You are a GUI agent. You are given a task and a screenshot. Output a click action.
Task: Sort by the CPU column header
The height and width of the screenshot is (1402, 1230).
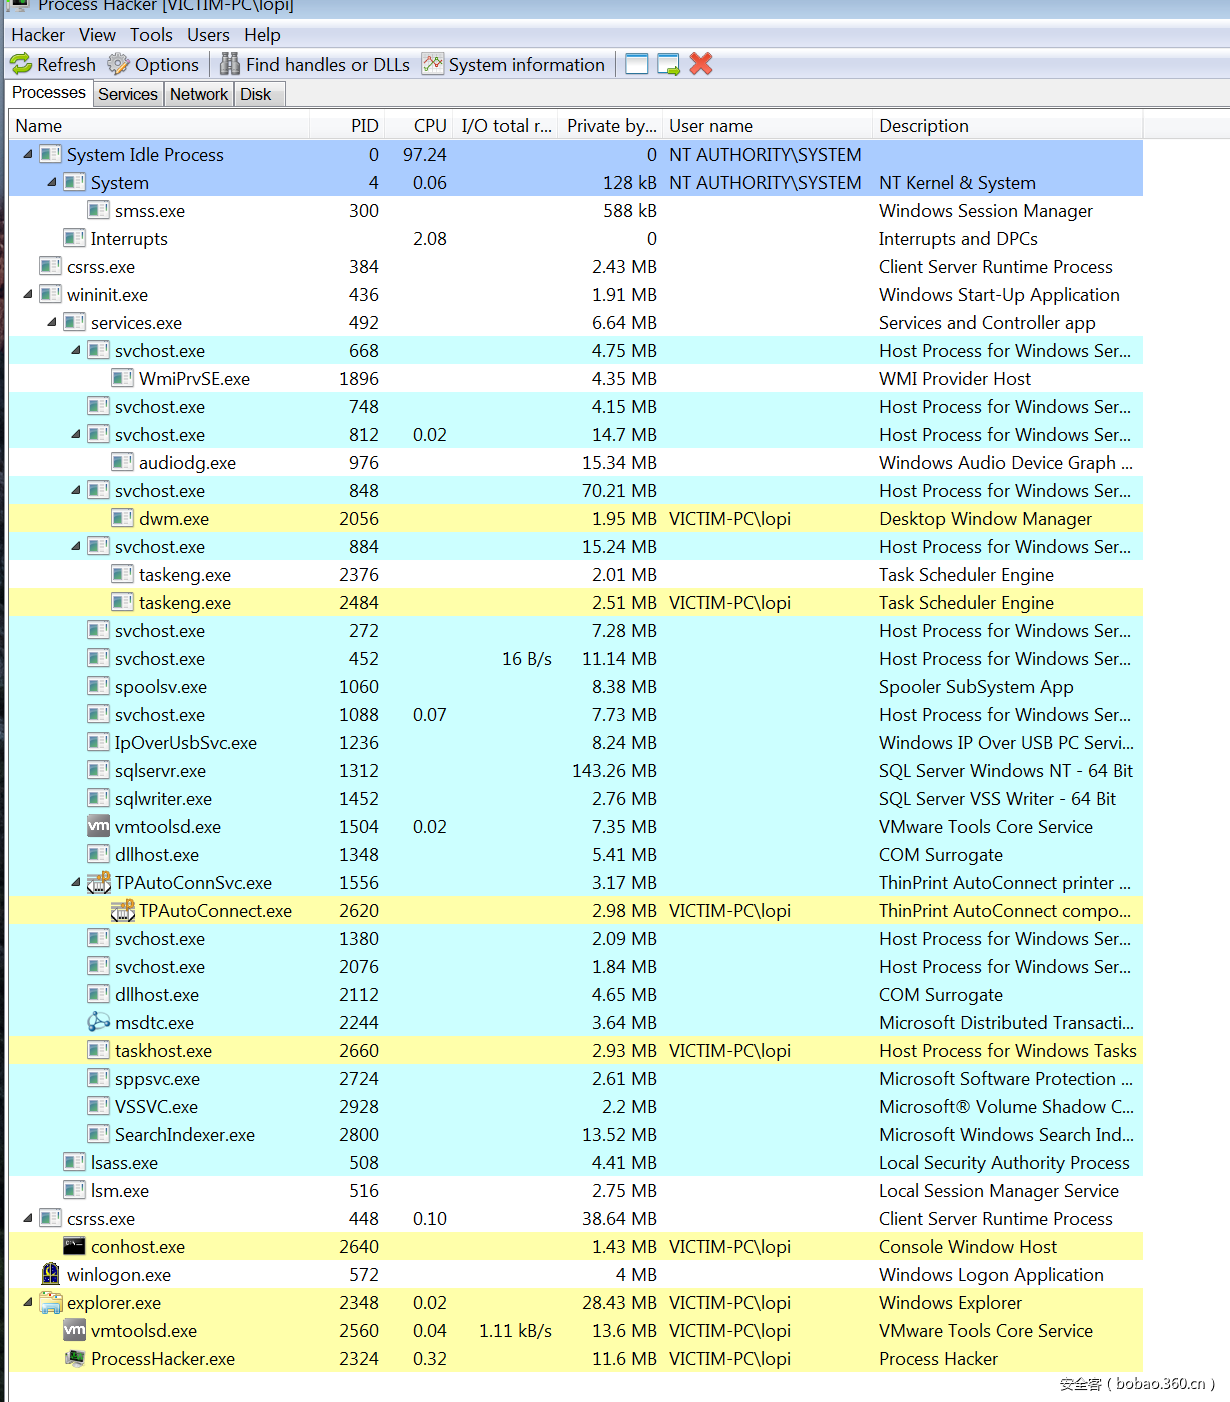click(430, 126)
